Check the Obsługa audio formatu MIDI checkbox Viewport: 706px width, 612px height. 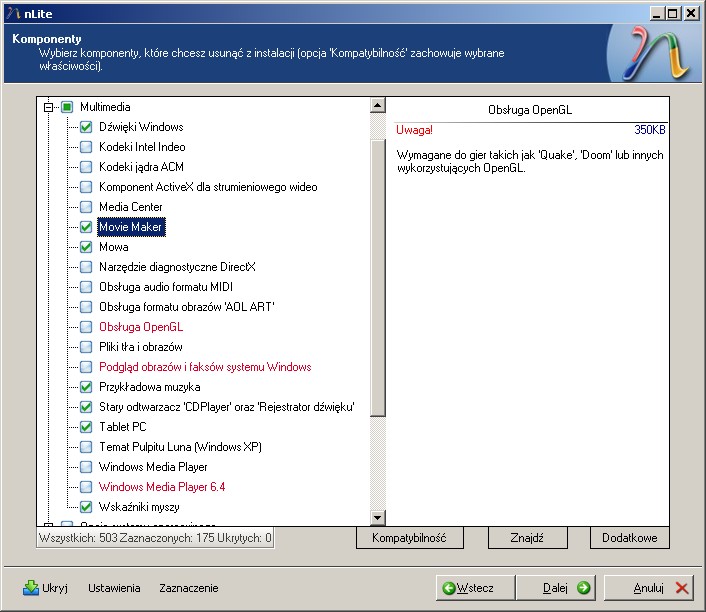click(86, 287)
